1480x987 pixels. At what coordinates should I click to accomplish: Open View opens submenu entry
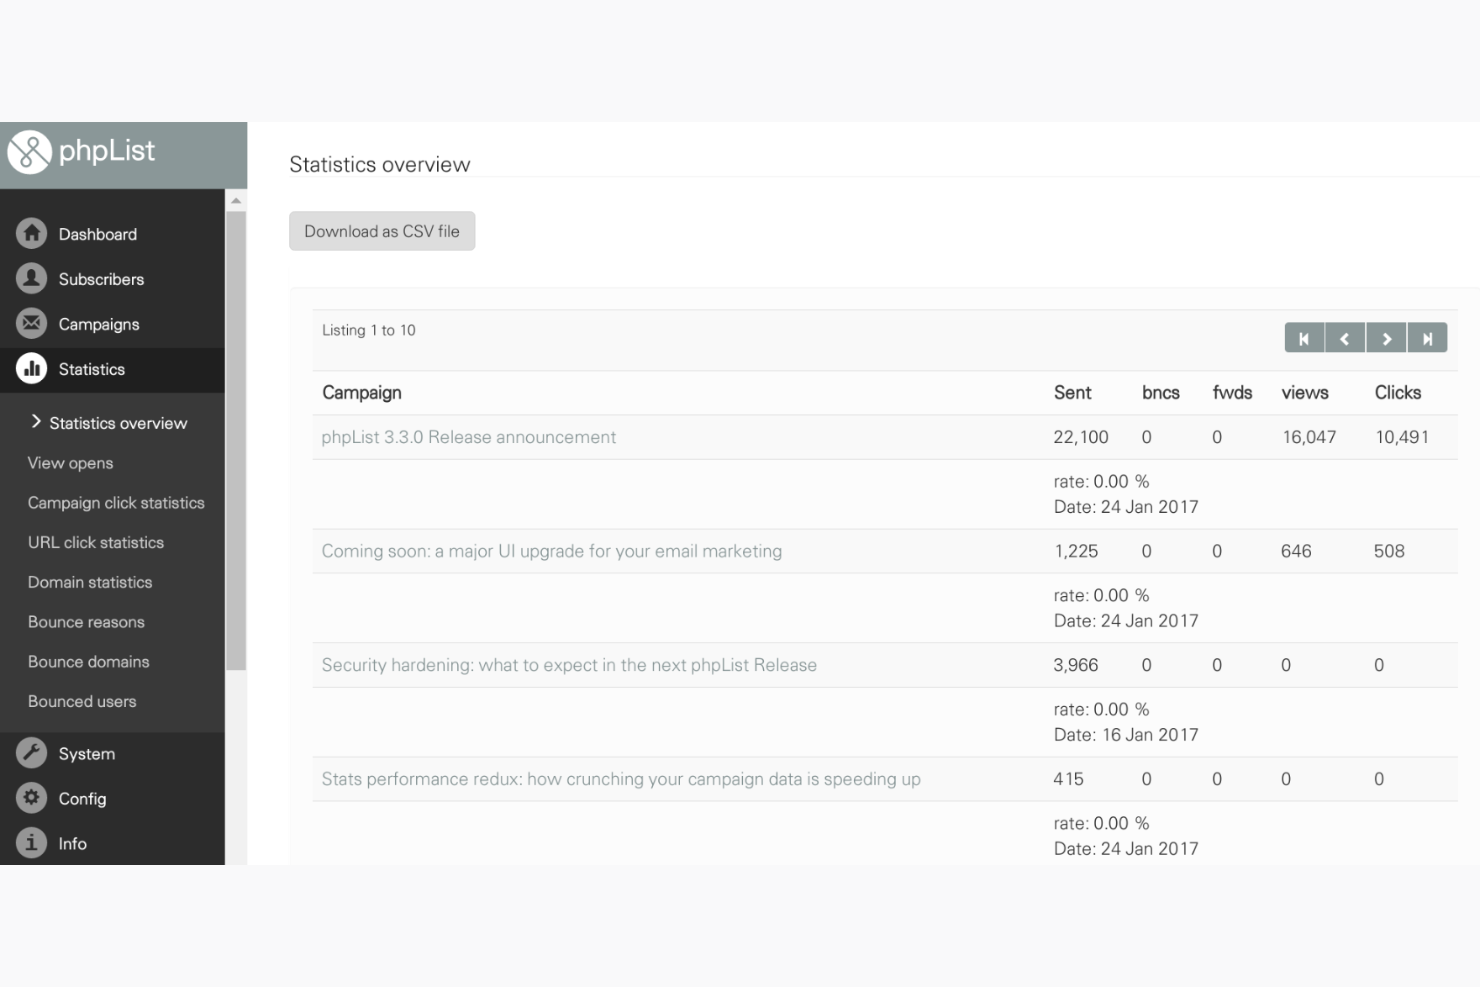pos(70,463)
